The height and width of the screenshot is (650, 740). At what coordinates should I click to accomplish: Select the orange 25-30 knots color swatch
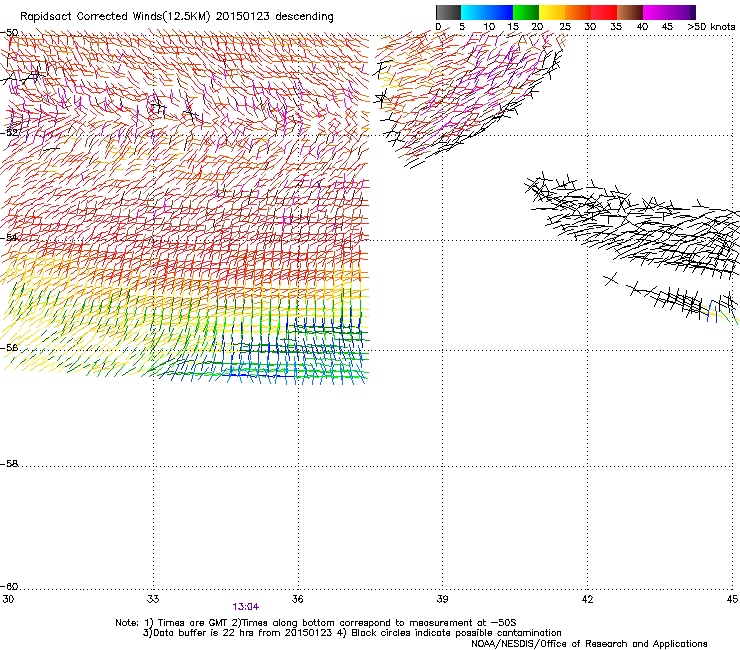[578, 12]
